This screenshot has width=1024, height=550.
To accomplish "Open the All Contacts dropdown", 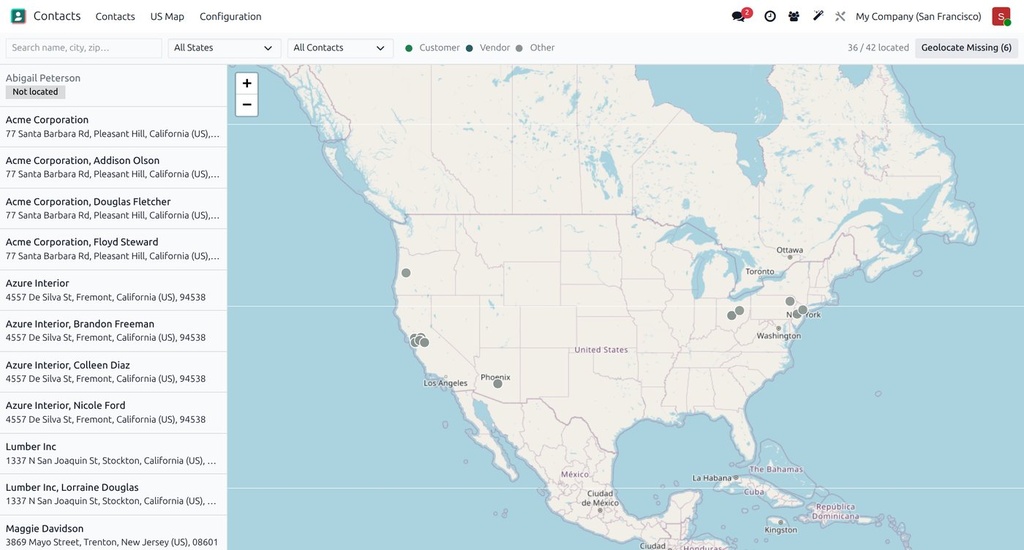I will coord(340,48).
